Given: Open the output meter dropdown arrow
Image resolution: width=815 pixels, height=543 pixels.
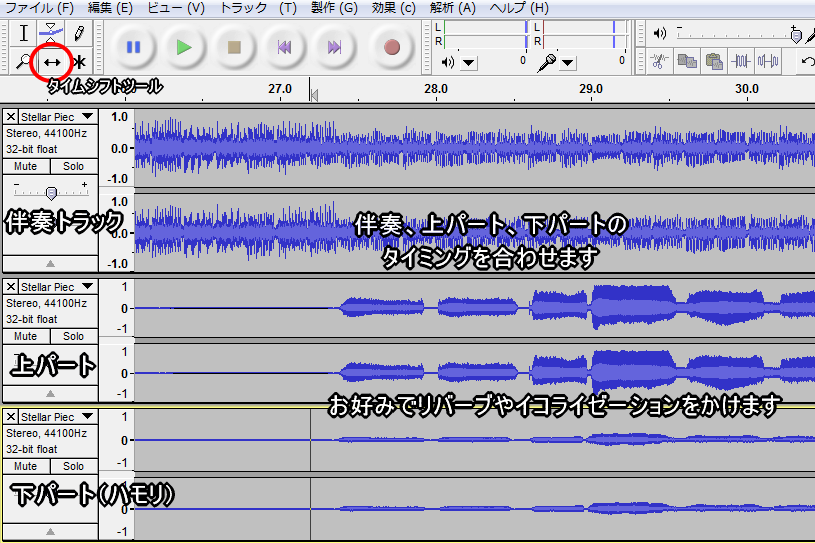Looking at the screenshot, I should 468,63.
